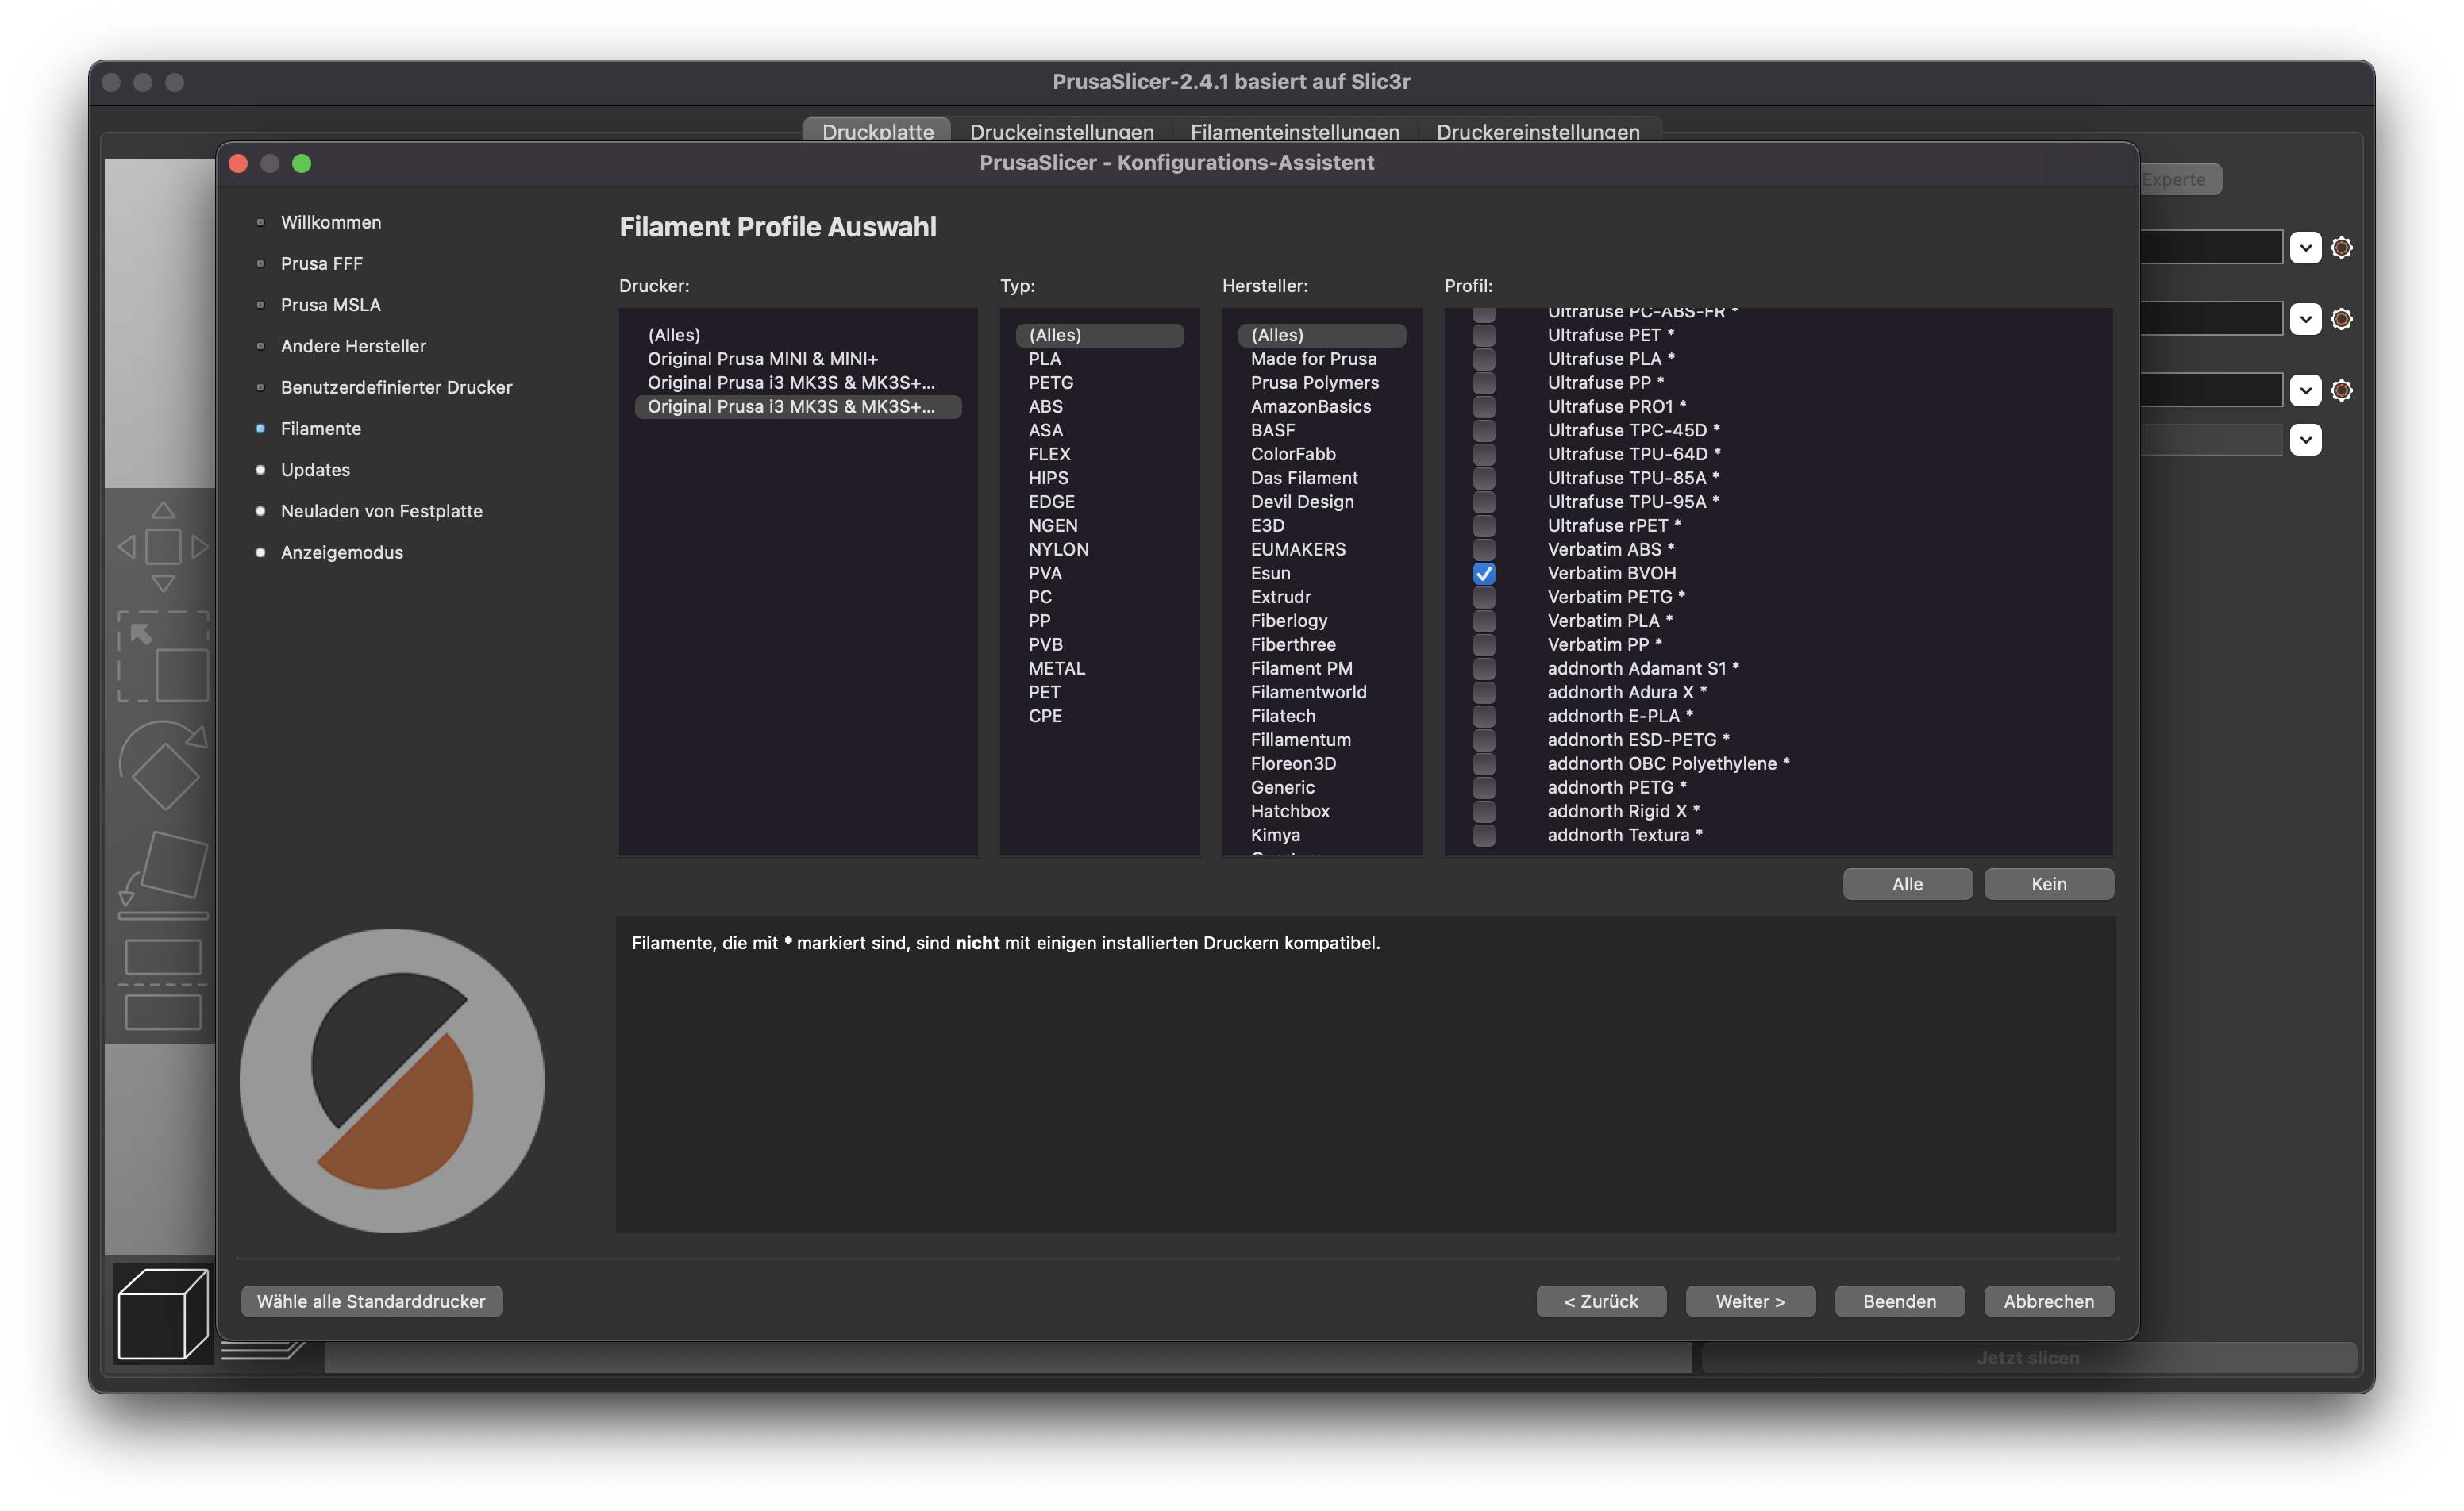Select (Alles) in the Hersteller list
The width and height of the screenshot is (2464, 1511).
point(1321,335)
